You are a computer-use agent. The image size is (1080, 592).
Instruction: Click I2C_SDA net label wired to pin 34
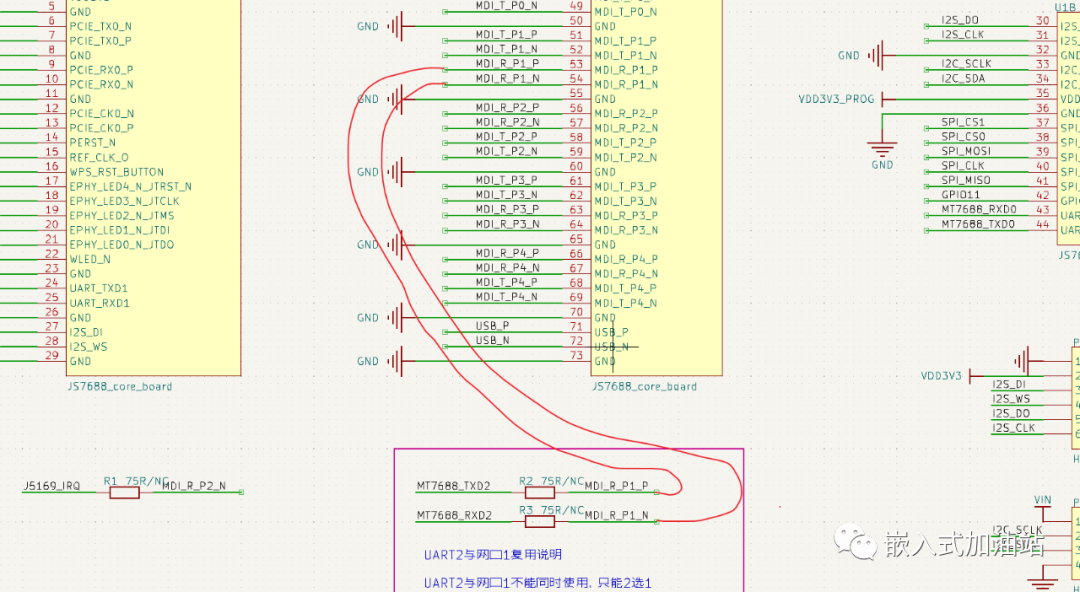point(964,79)
